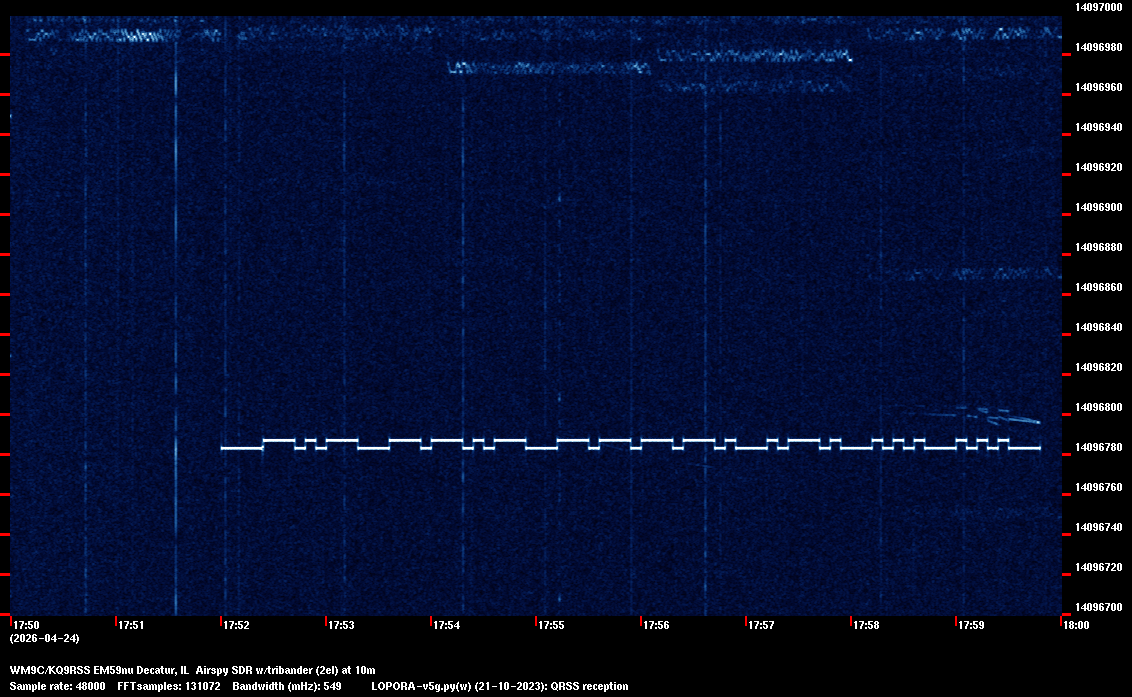The image size is (1132, 697).
Task: Select the 14096700 frequency scale label
Action: click(x=1099, y=607)
